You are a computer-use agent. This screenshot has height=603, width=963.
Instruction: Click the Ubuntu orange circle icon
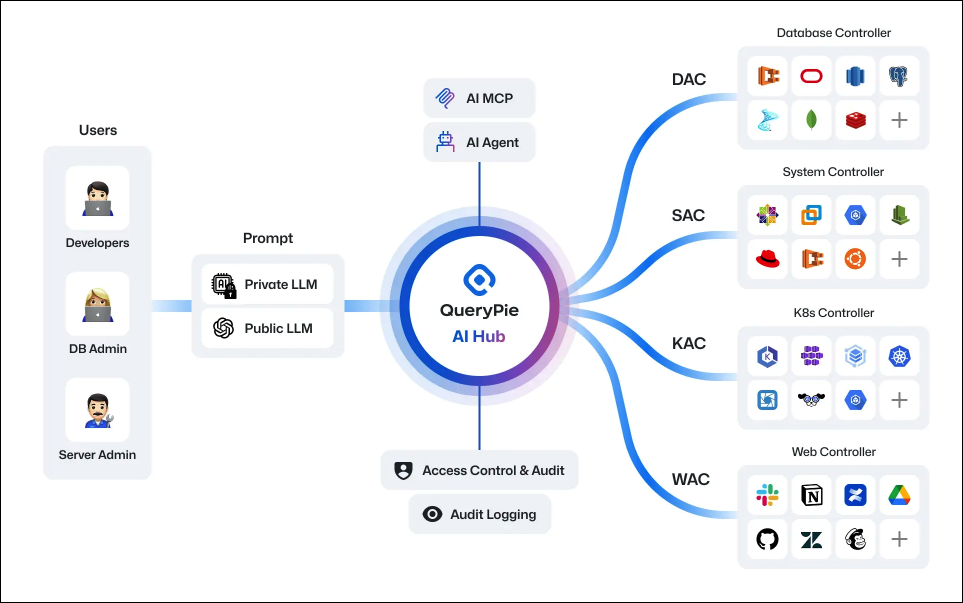tap(855, 259)
